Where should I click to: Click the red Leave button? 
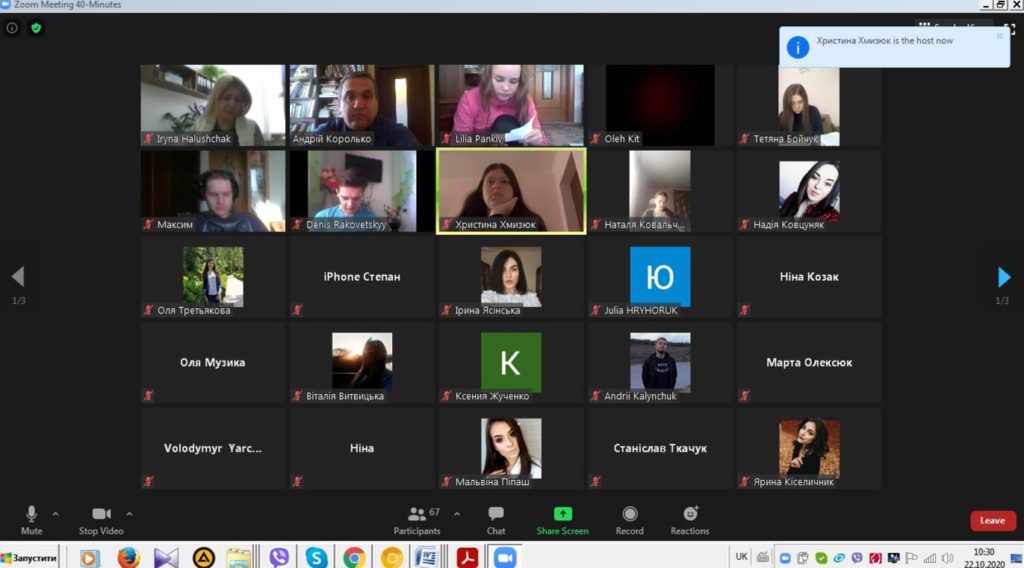point(992,520)
